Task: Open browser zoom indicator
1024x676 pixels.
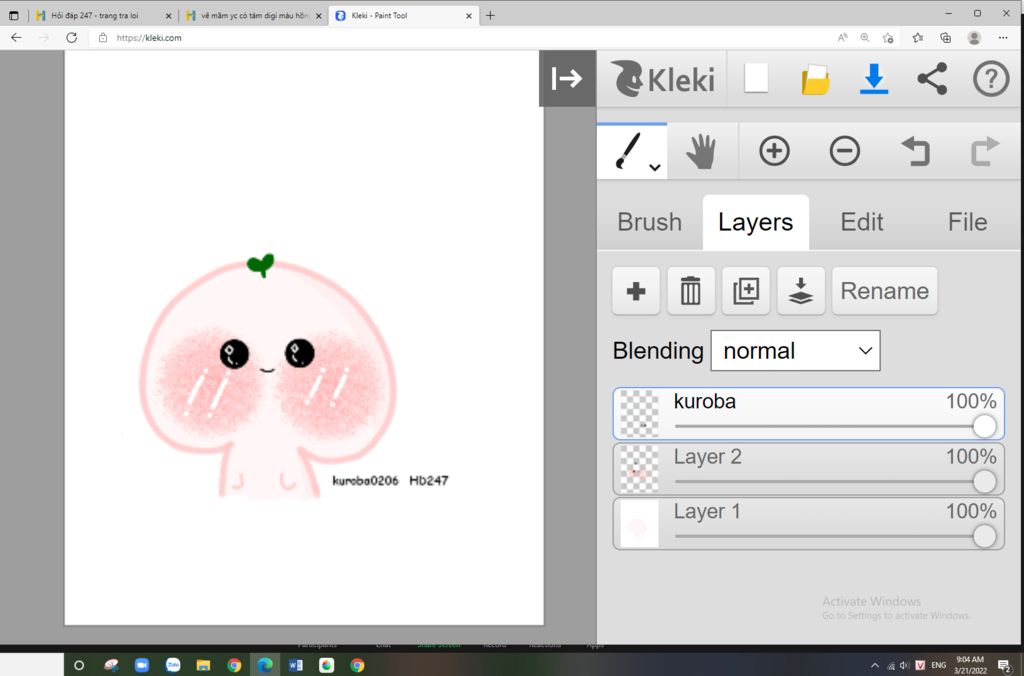Action: (x=865, y=38)
